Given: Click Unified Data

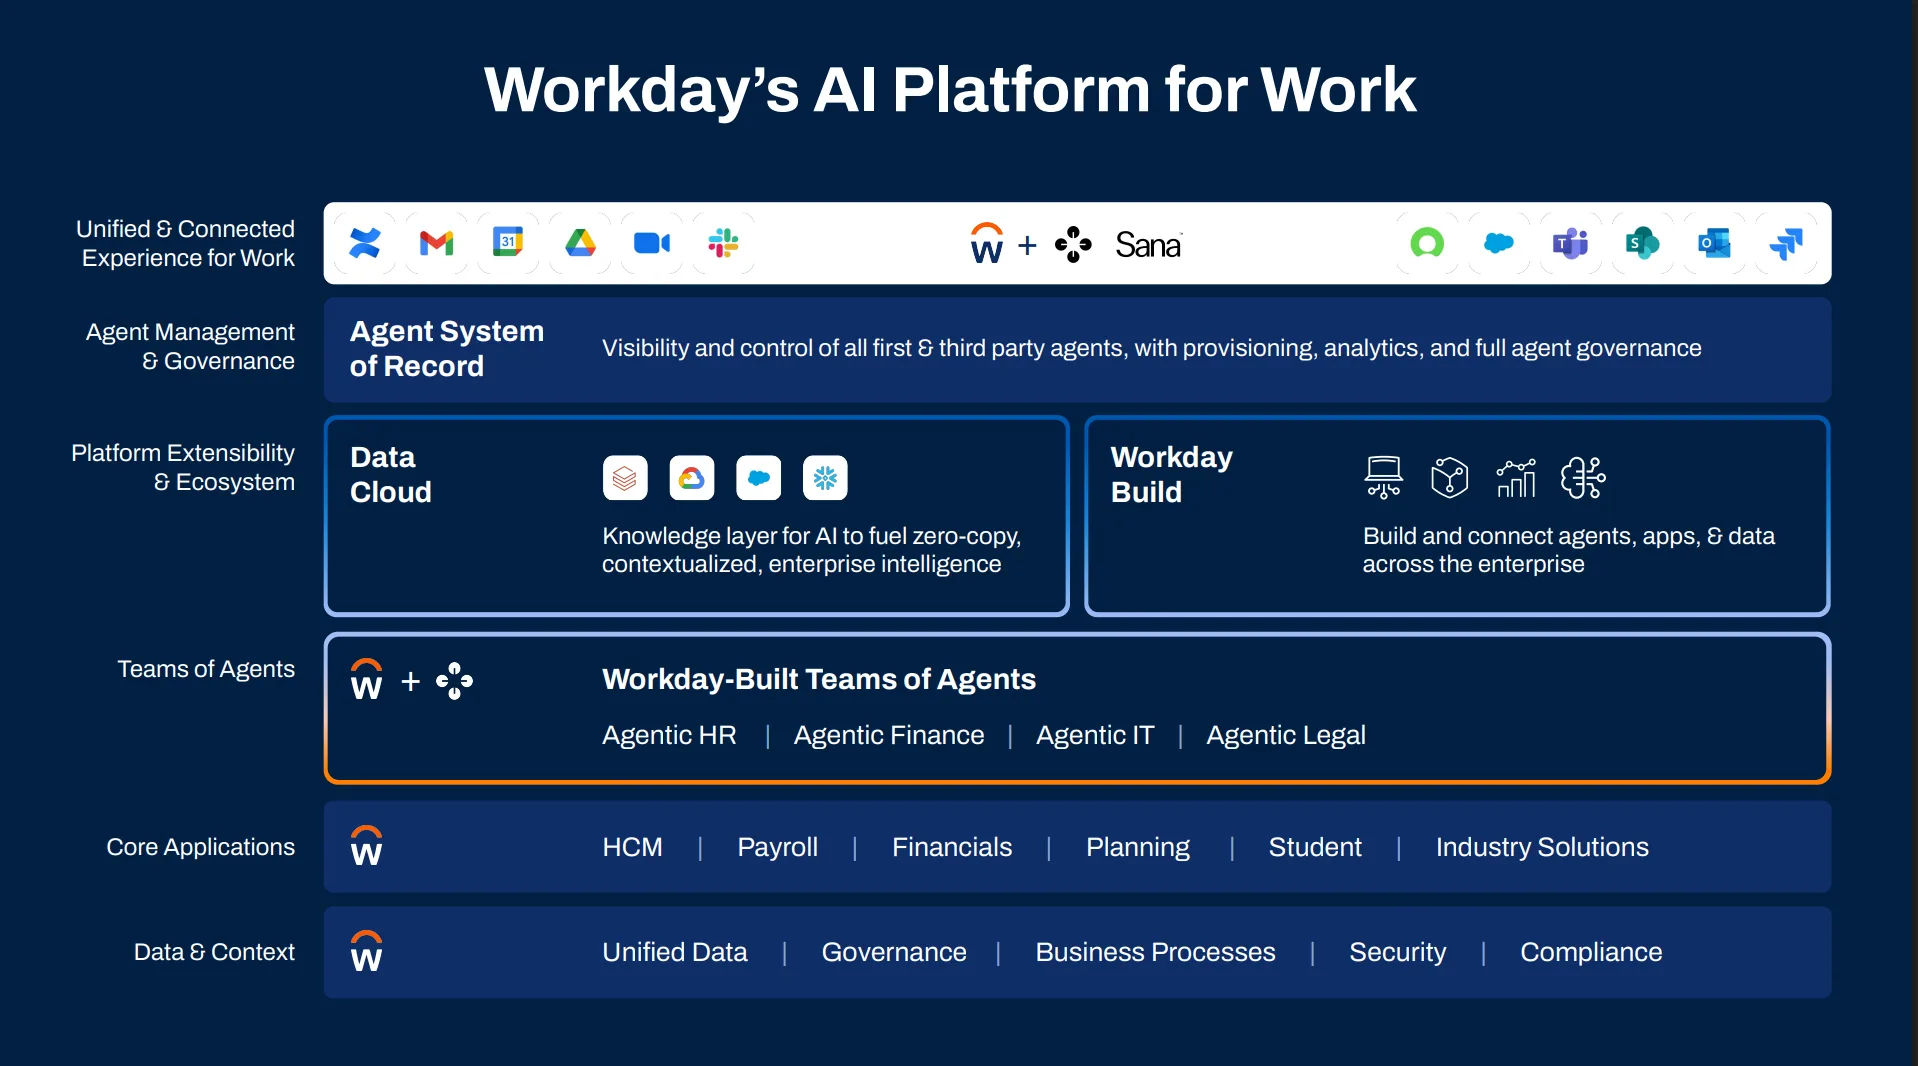Looking at the screenshot, I should pos(675,952).
